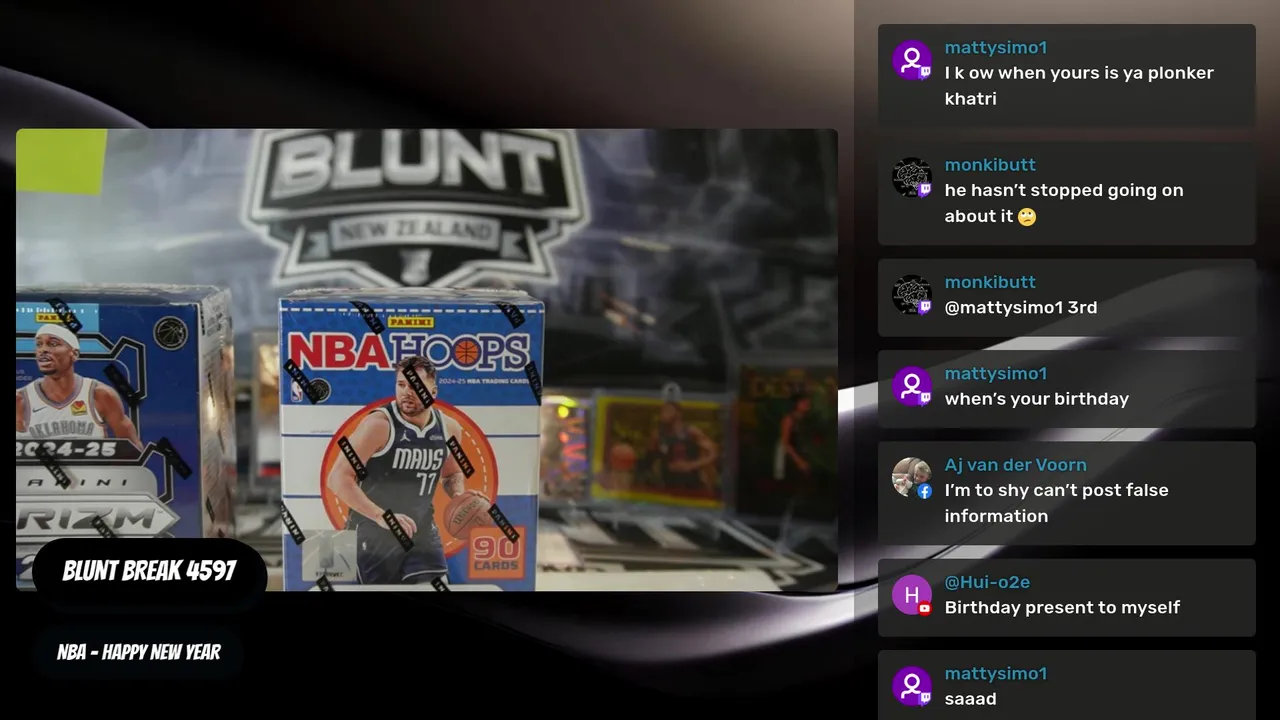Click the NBA Hoops box in the video

click(x=411, y=440)
